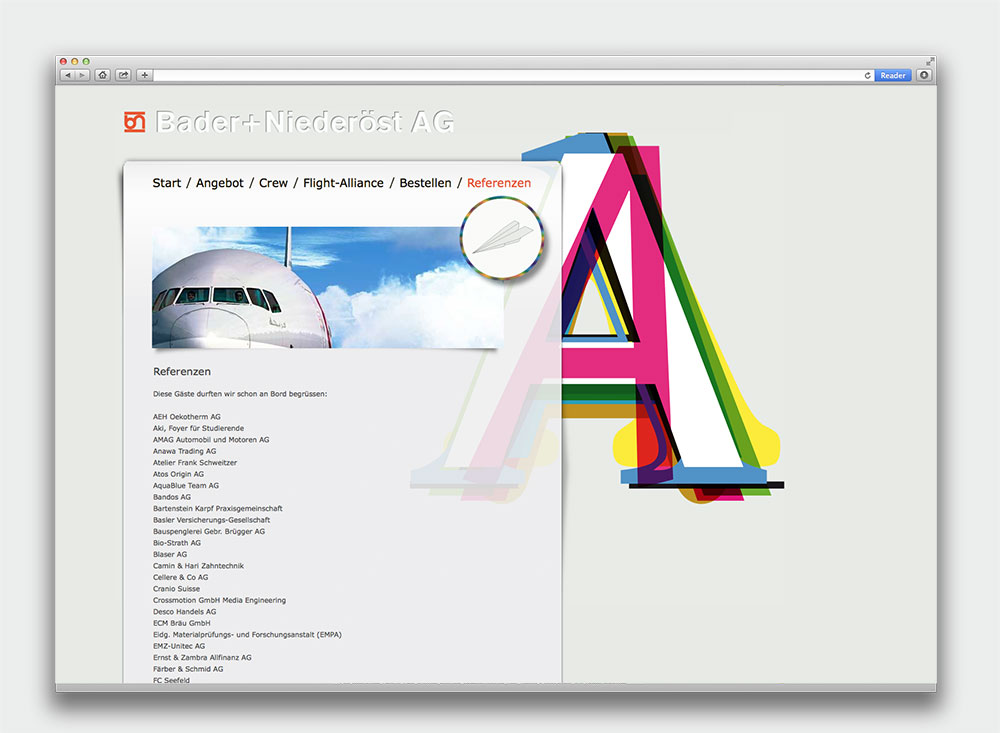1000x733 pixels.
Task: Reload the page with the refresh icon
Action: point(867,75)
